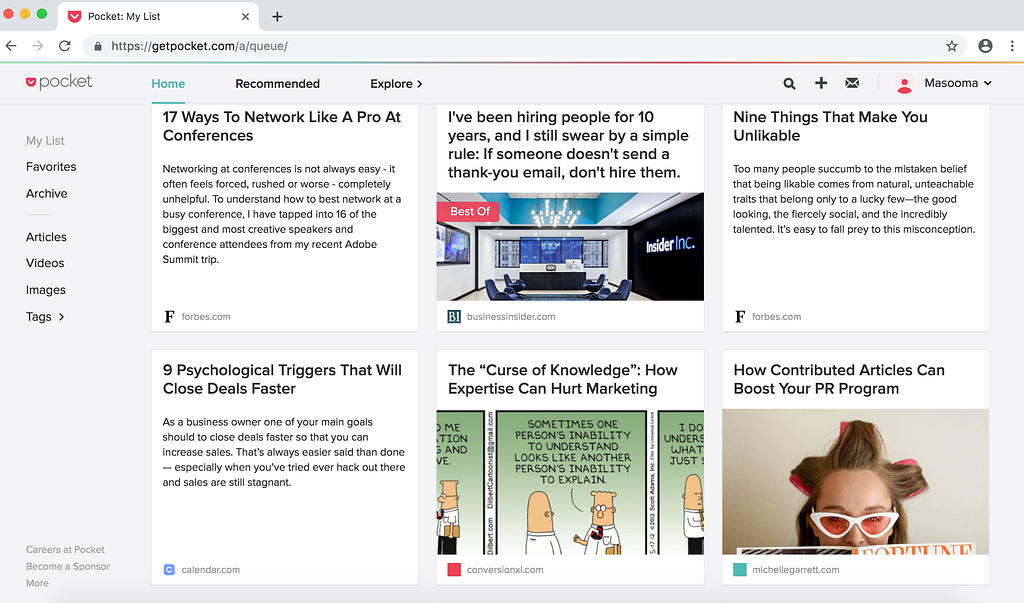
Task: Open the Chrome profile icon
Action: click(985, 46)
